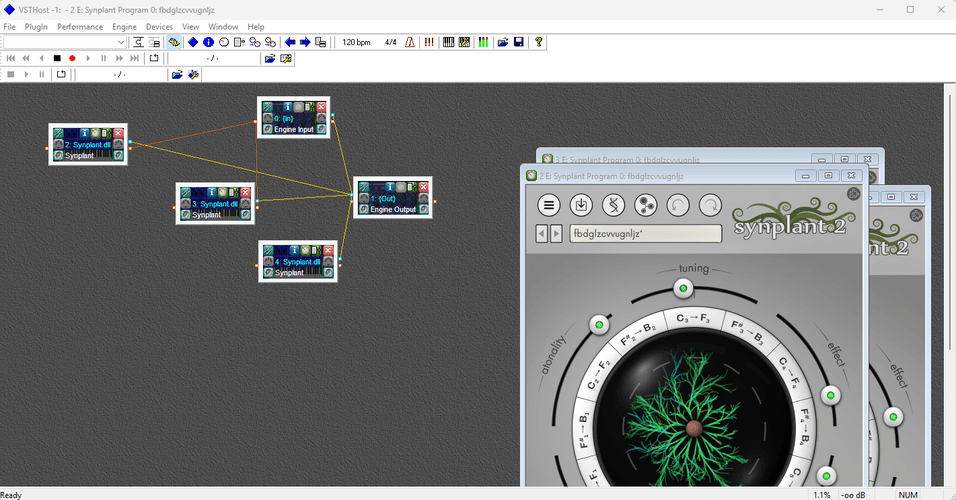Click the configure icon right of second-row folder icon
This screenshot has width=956, height=500.
(286, 59)
